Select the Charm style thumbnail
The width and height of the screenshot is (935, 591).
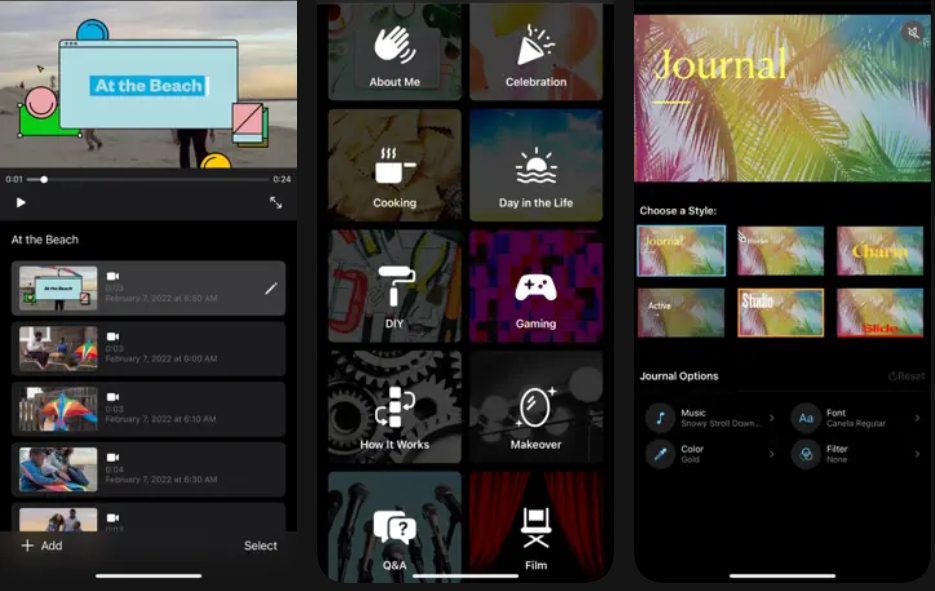click(880, 250)
